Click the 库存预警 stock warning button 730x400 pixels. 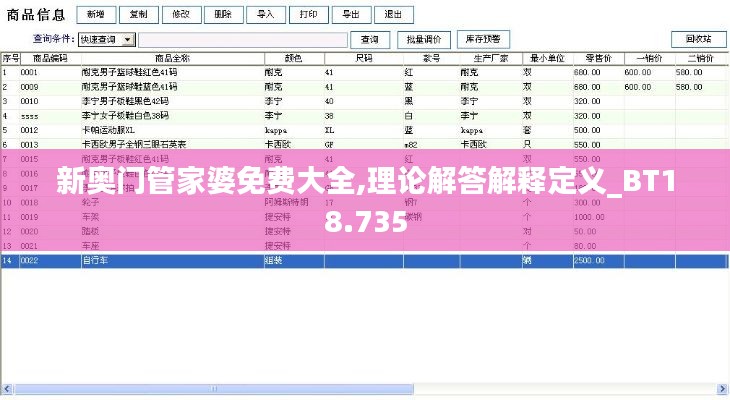[x=482, y=39]
